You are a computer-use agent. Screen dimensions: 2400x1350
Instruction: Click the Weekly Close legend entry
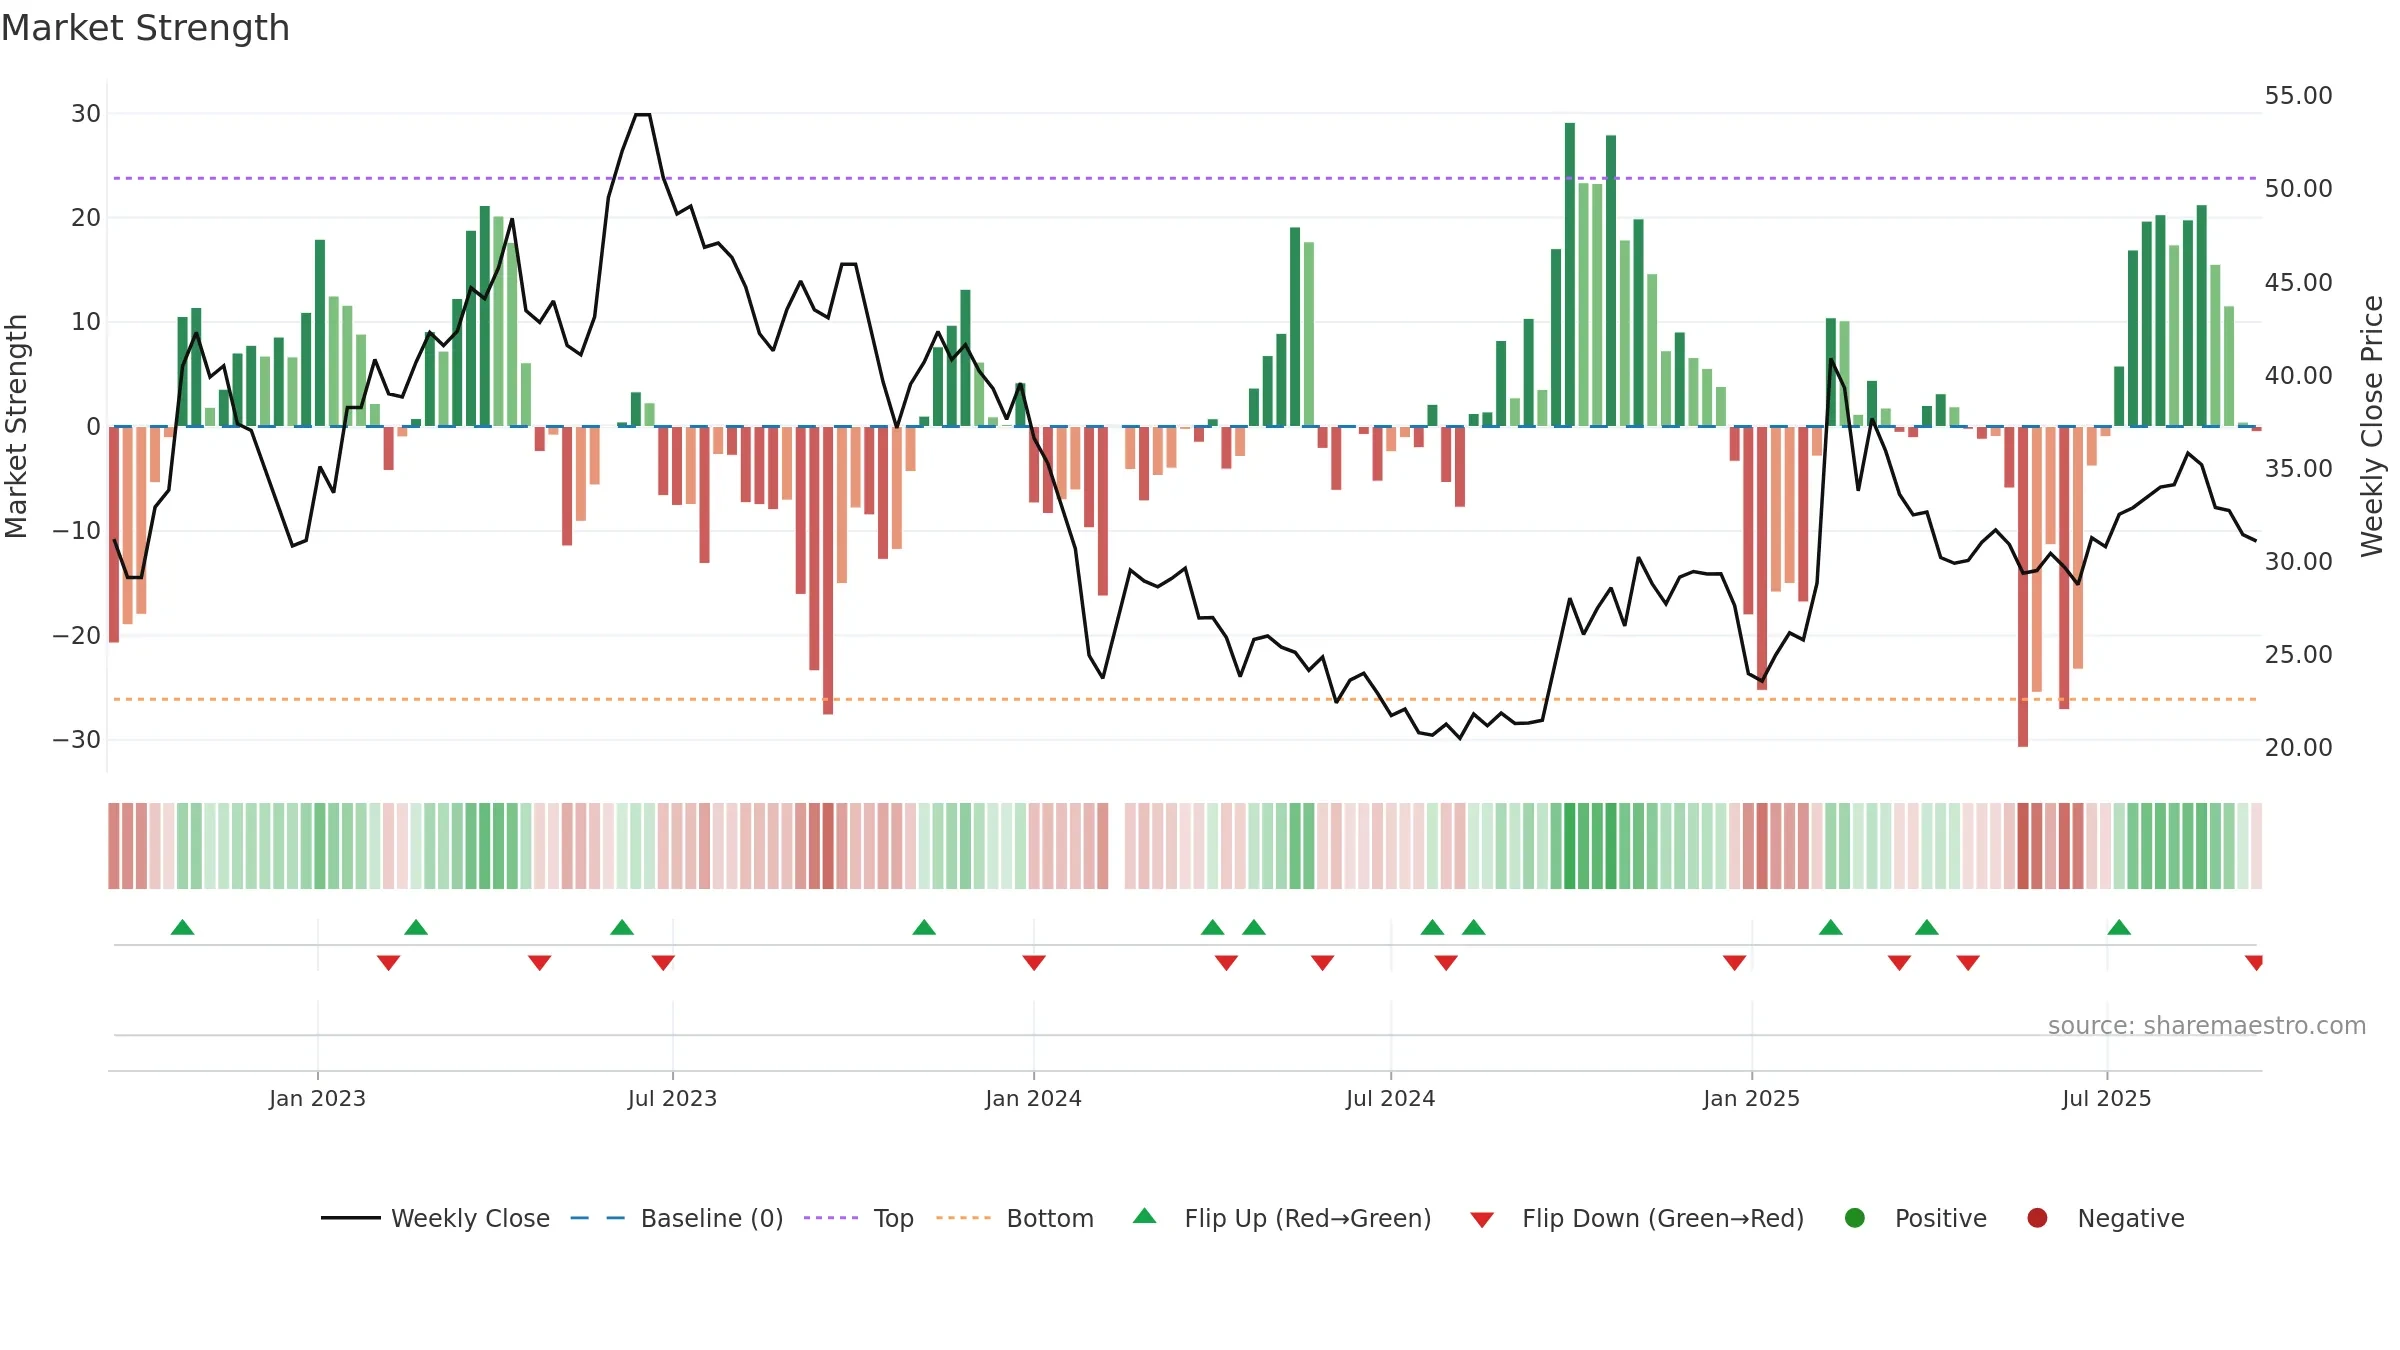(435, 1218)
